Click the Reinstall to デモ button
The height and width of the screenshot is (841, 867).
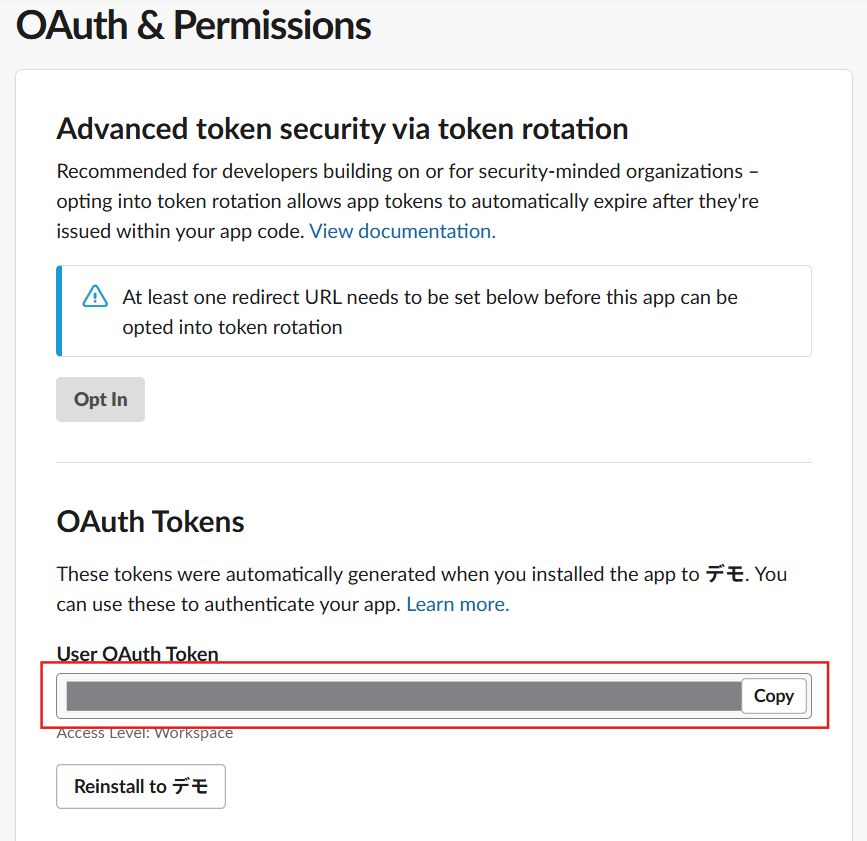coord(141,786)
